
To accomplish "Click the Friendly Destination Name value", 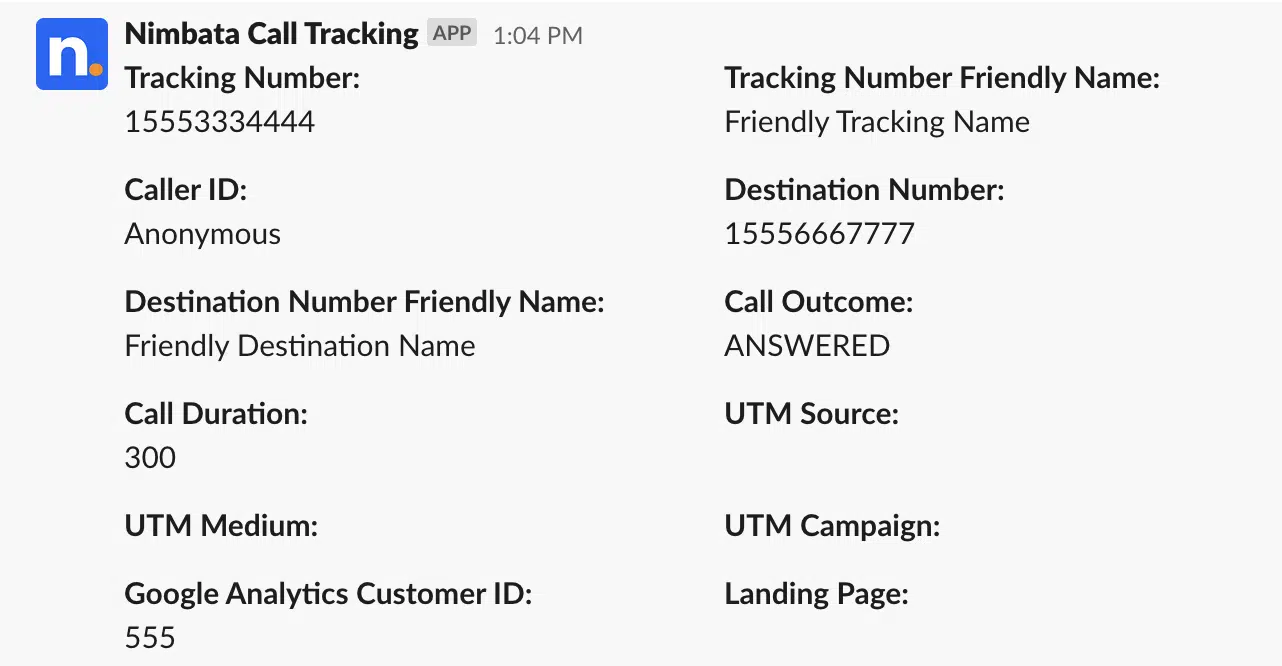I will click(300, 346).
